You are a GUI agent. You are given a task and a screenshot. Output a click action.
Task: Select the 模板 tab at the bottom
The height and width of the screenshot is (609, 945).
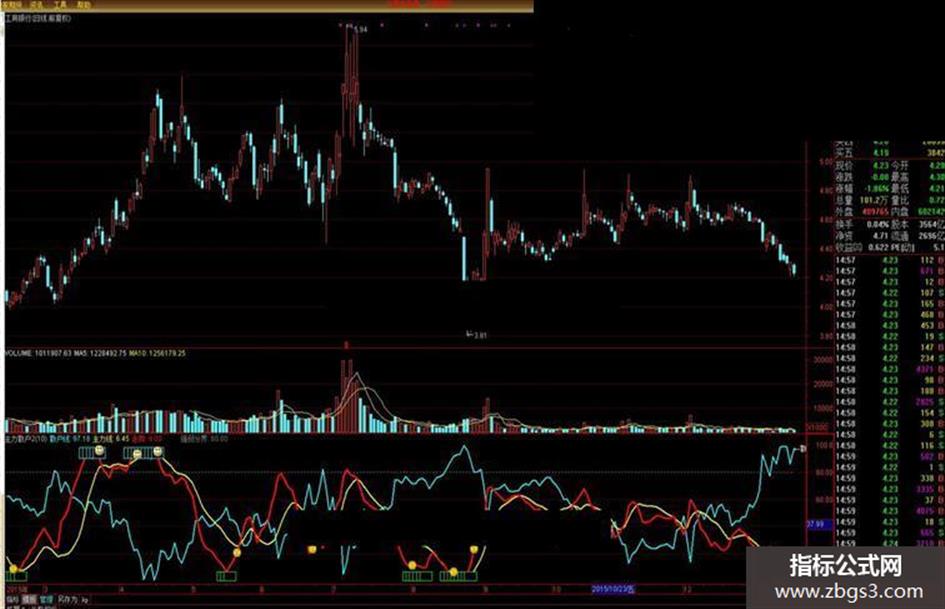click(29, 600)
